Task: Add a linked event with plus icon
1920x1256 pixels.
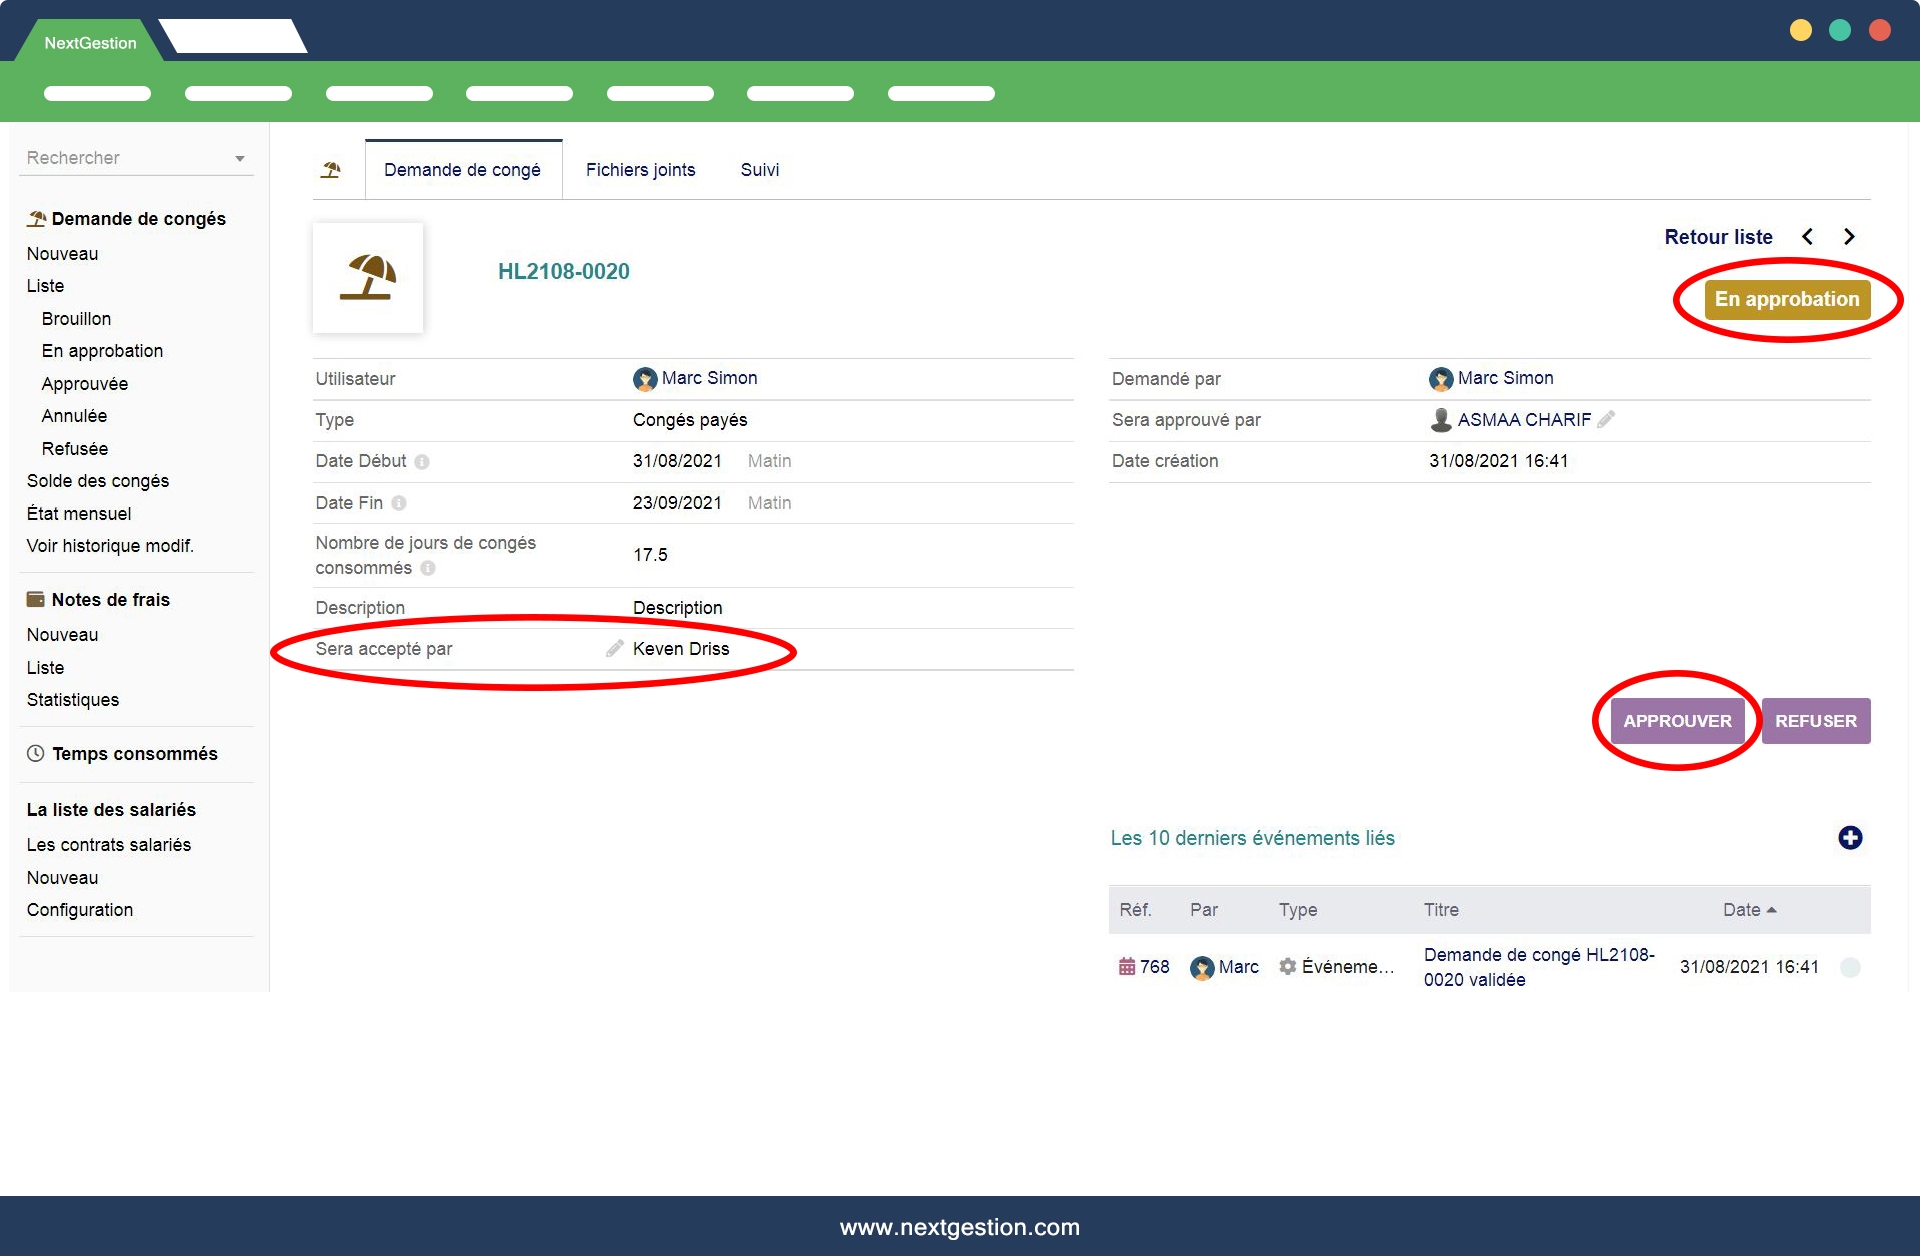Action: click(1850, 838)
